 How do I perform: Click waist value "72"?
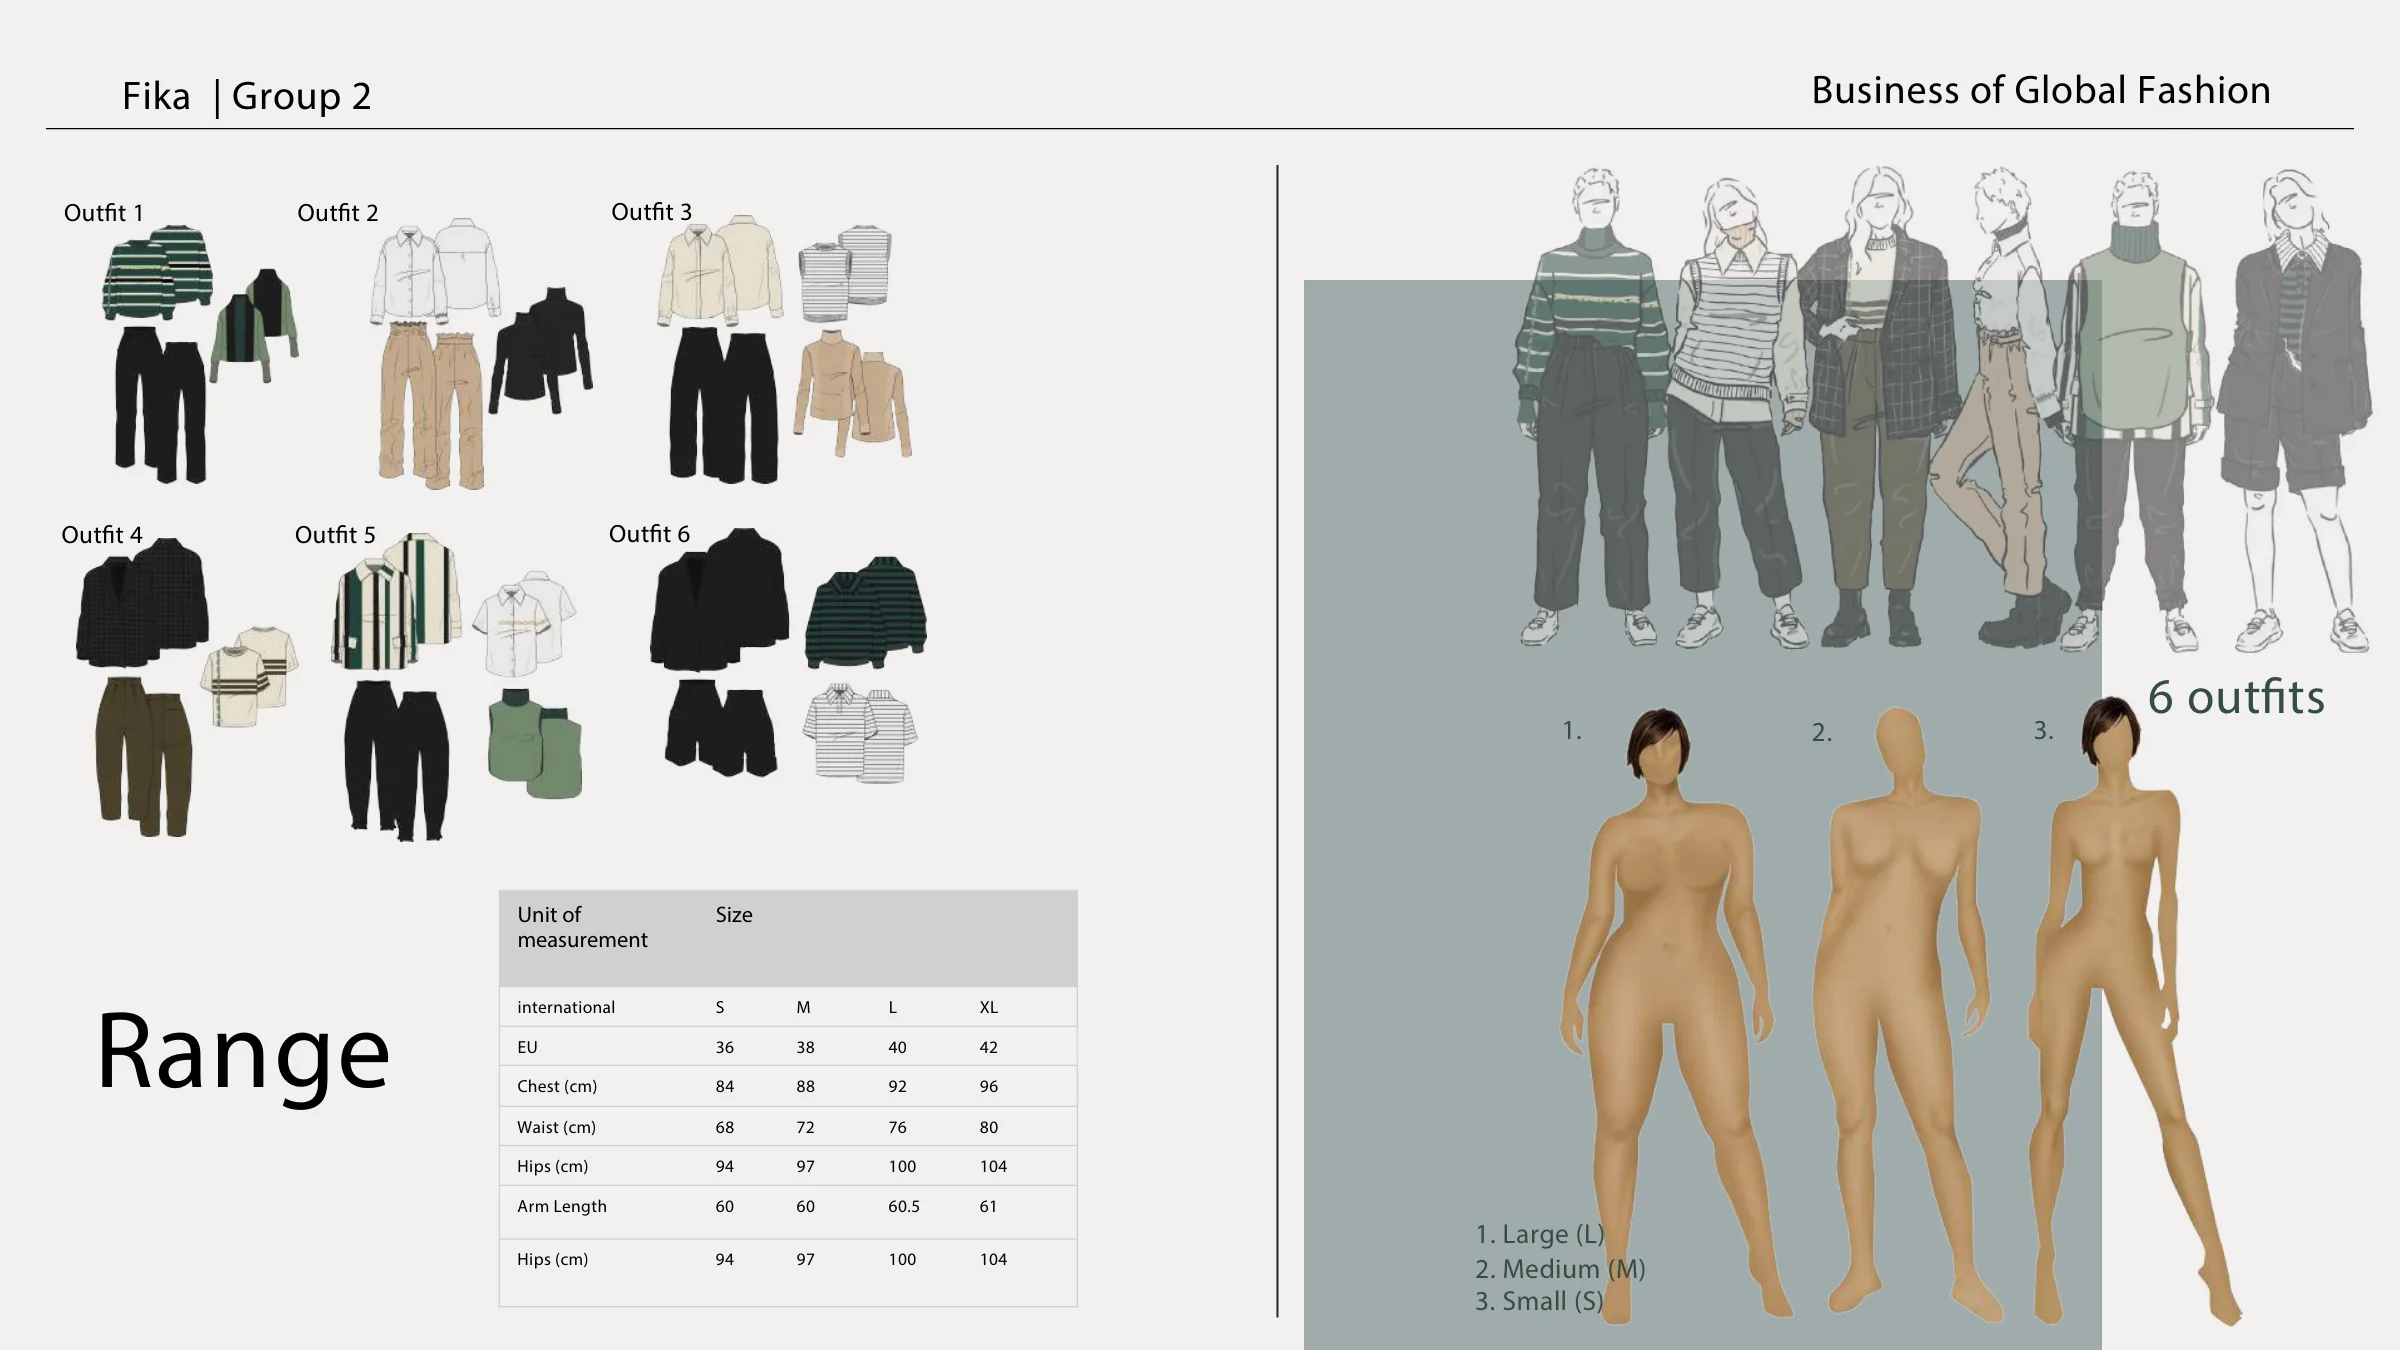tap(805, 1127)
